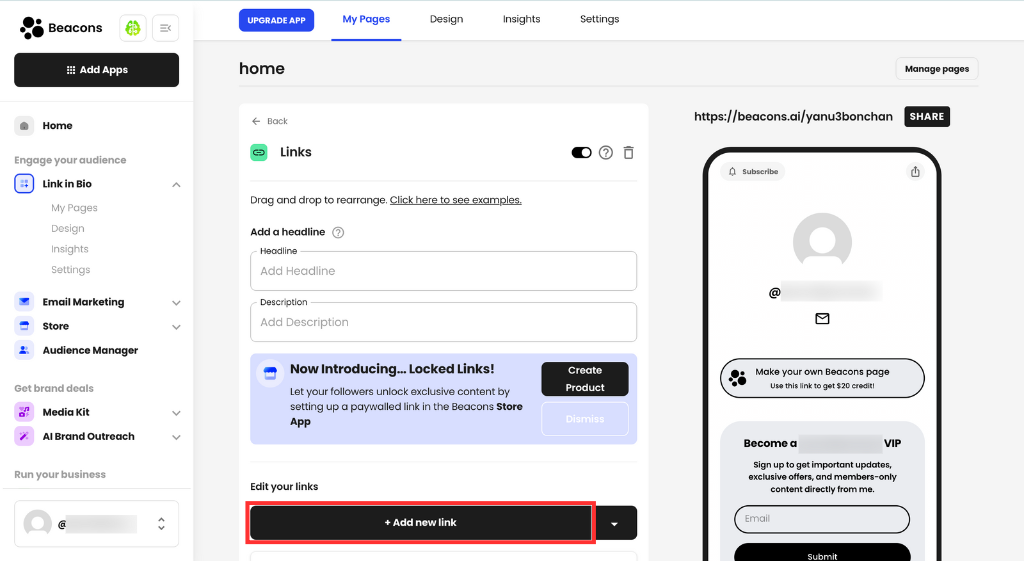Collapse the Link in Bio section
Image resolution: width=1024 pixels, height=561 pixels.
click(176, 185)
